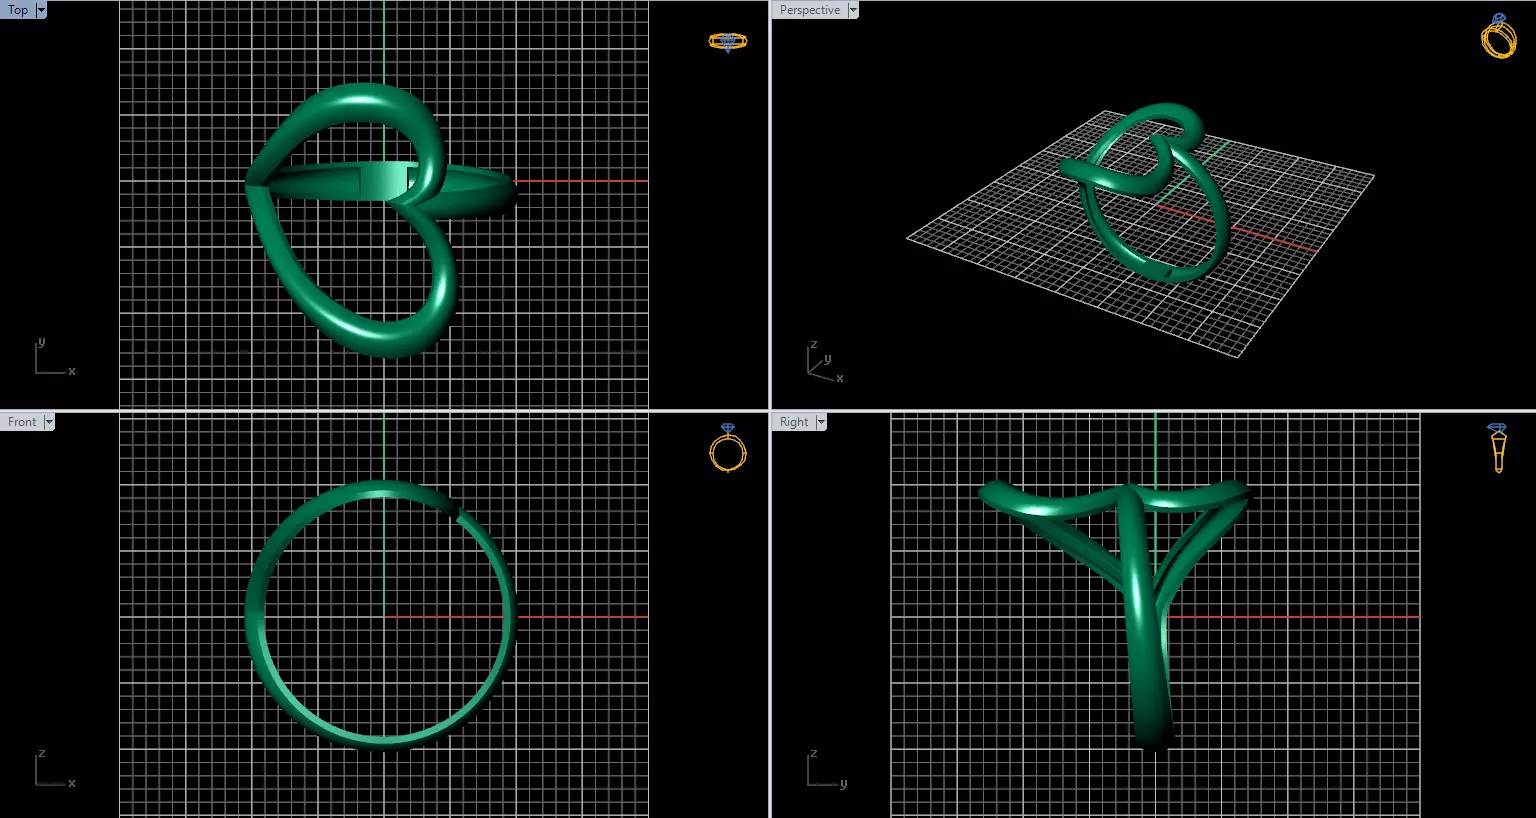This screenshot has height=818, width=1536.
Task: Click the XYZ axis indicator in Perspective viewport
Action: pos(825,362)
